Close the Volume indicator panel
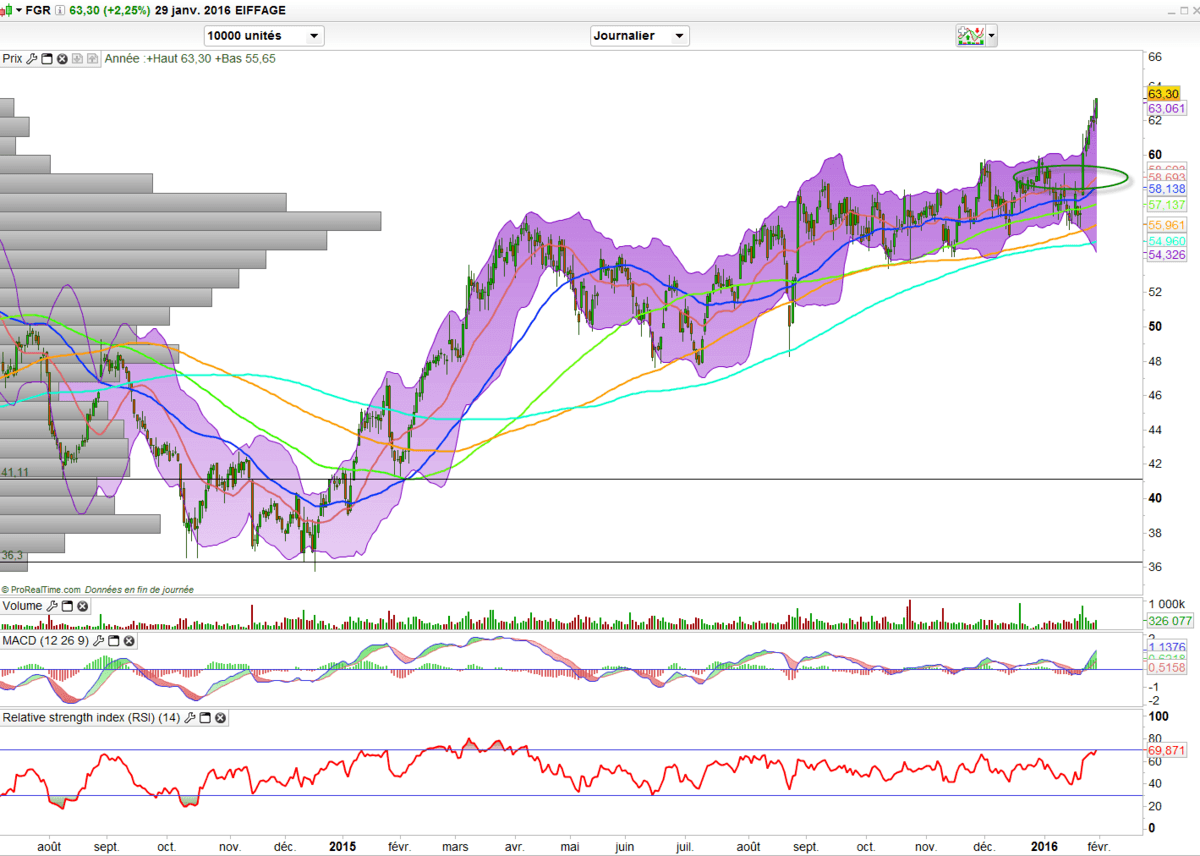Viewport: 1200px width, 856px height. (x=82, y=606)
